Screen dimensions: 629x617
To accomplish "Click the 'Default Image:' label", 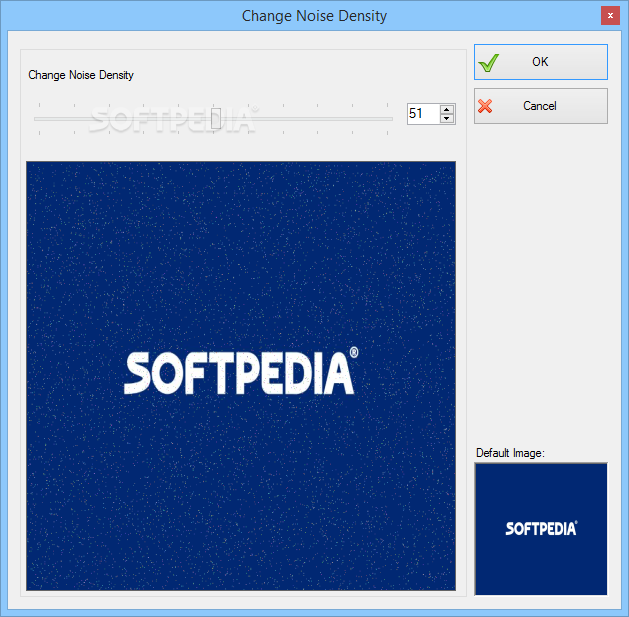I will point(510,453).
